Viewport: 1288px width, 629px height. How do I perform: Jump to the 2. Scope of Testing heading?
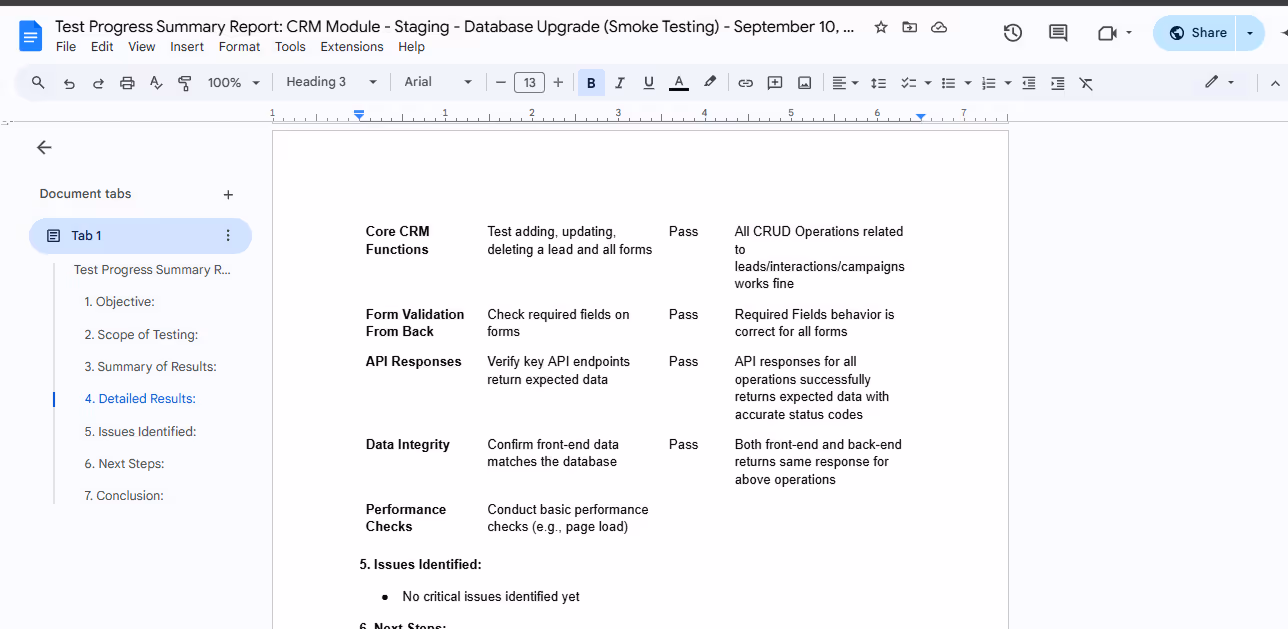coord(141,335)
